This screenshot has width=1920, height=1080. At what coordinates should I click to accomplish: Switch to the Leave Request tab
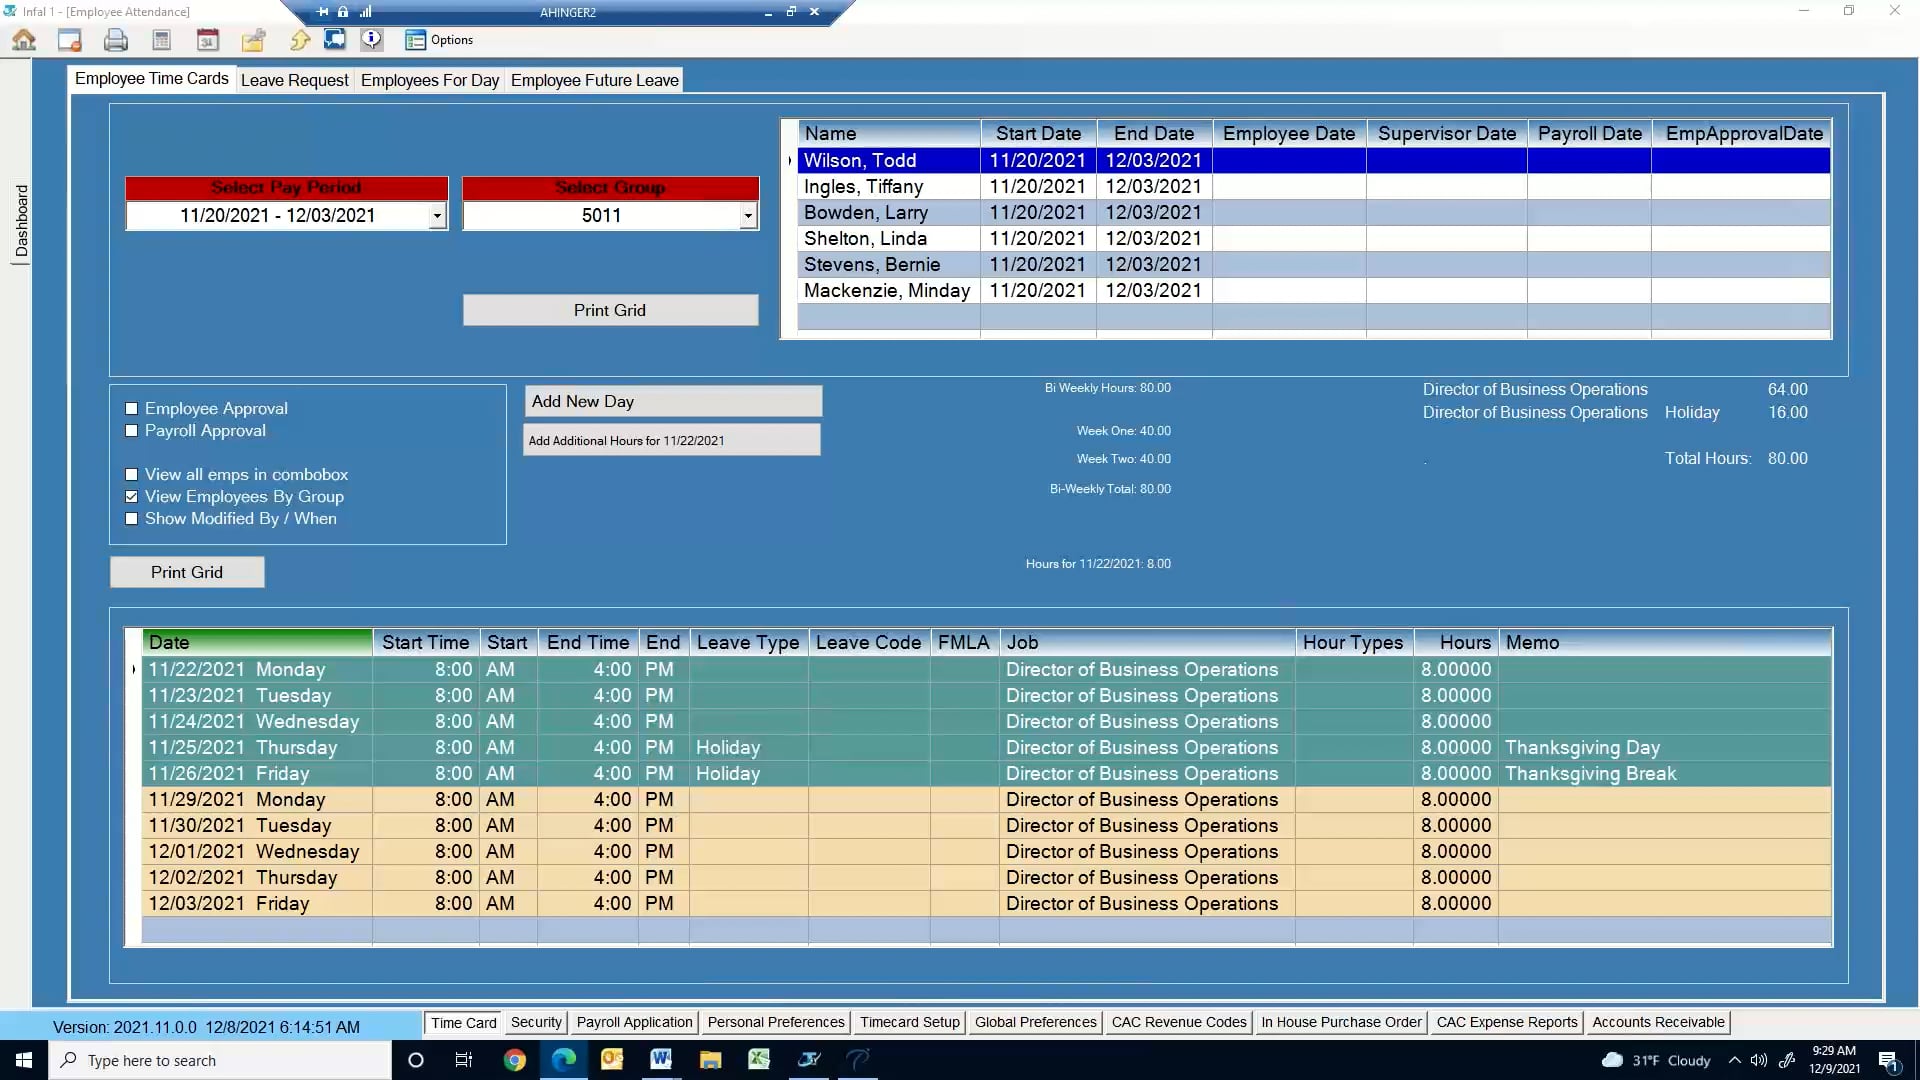[294, 80]
